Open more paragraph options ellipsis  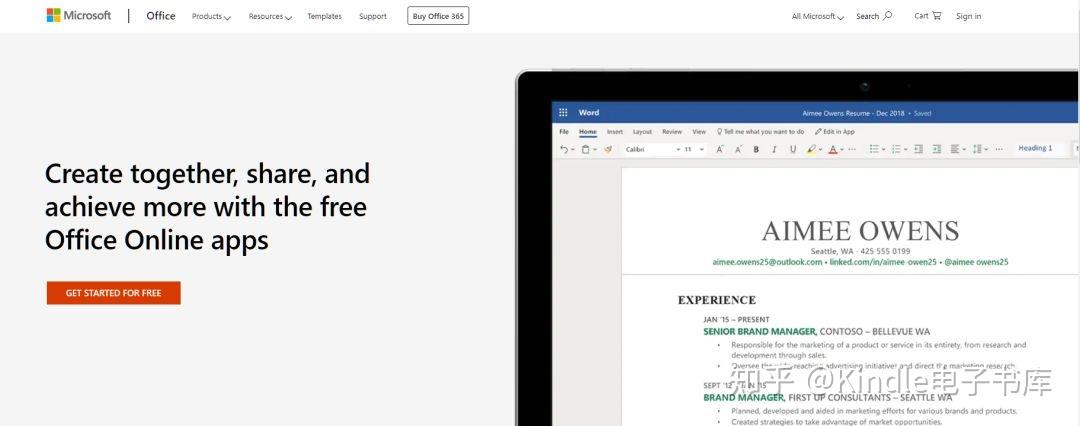click(x=999, y=149)
